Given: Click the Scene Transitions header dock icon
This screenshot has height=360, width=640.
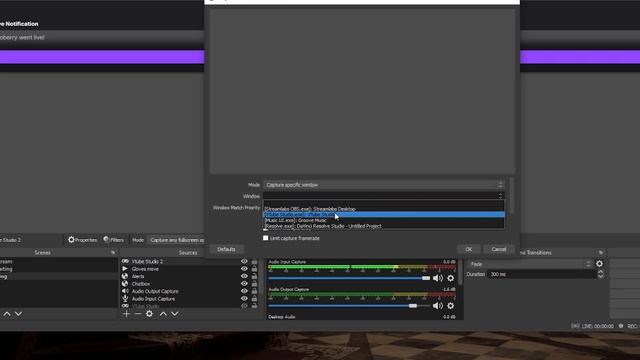Looking at the screenshot, I should point(600,253).
